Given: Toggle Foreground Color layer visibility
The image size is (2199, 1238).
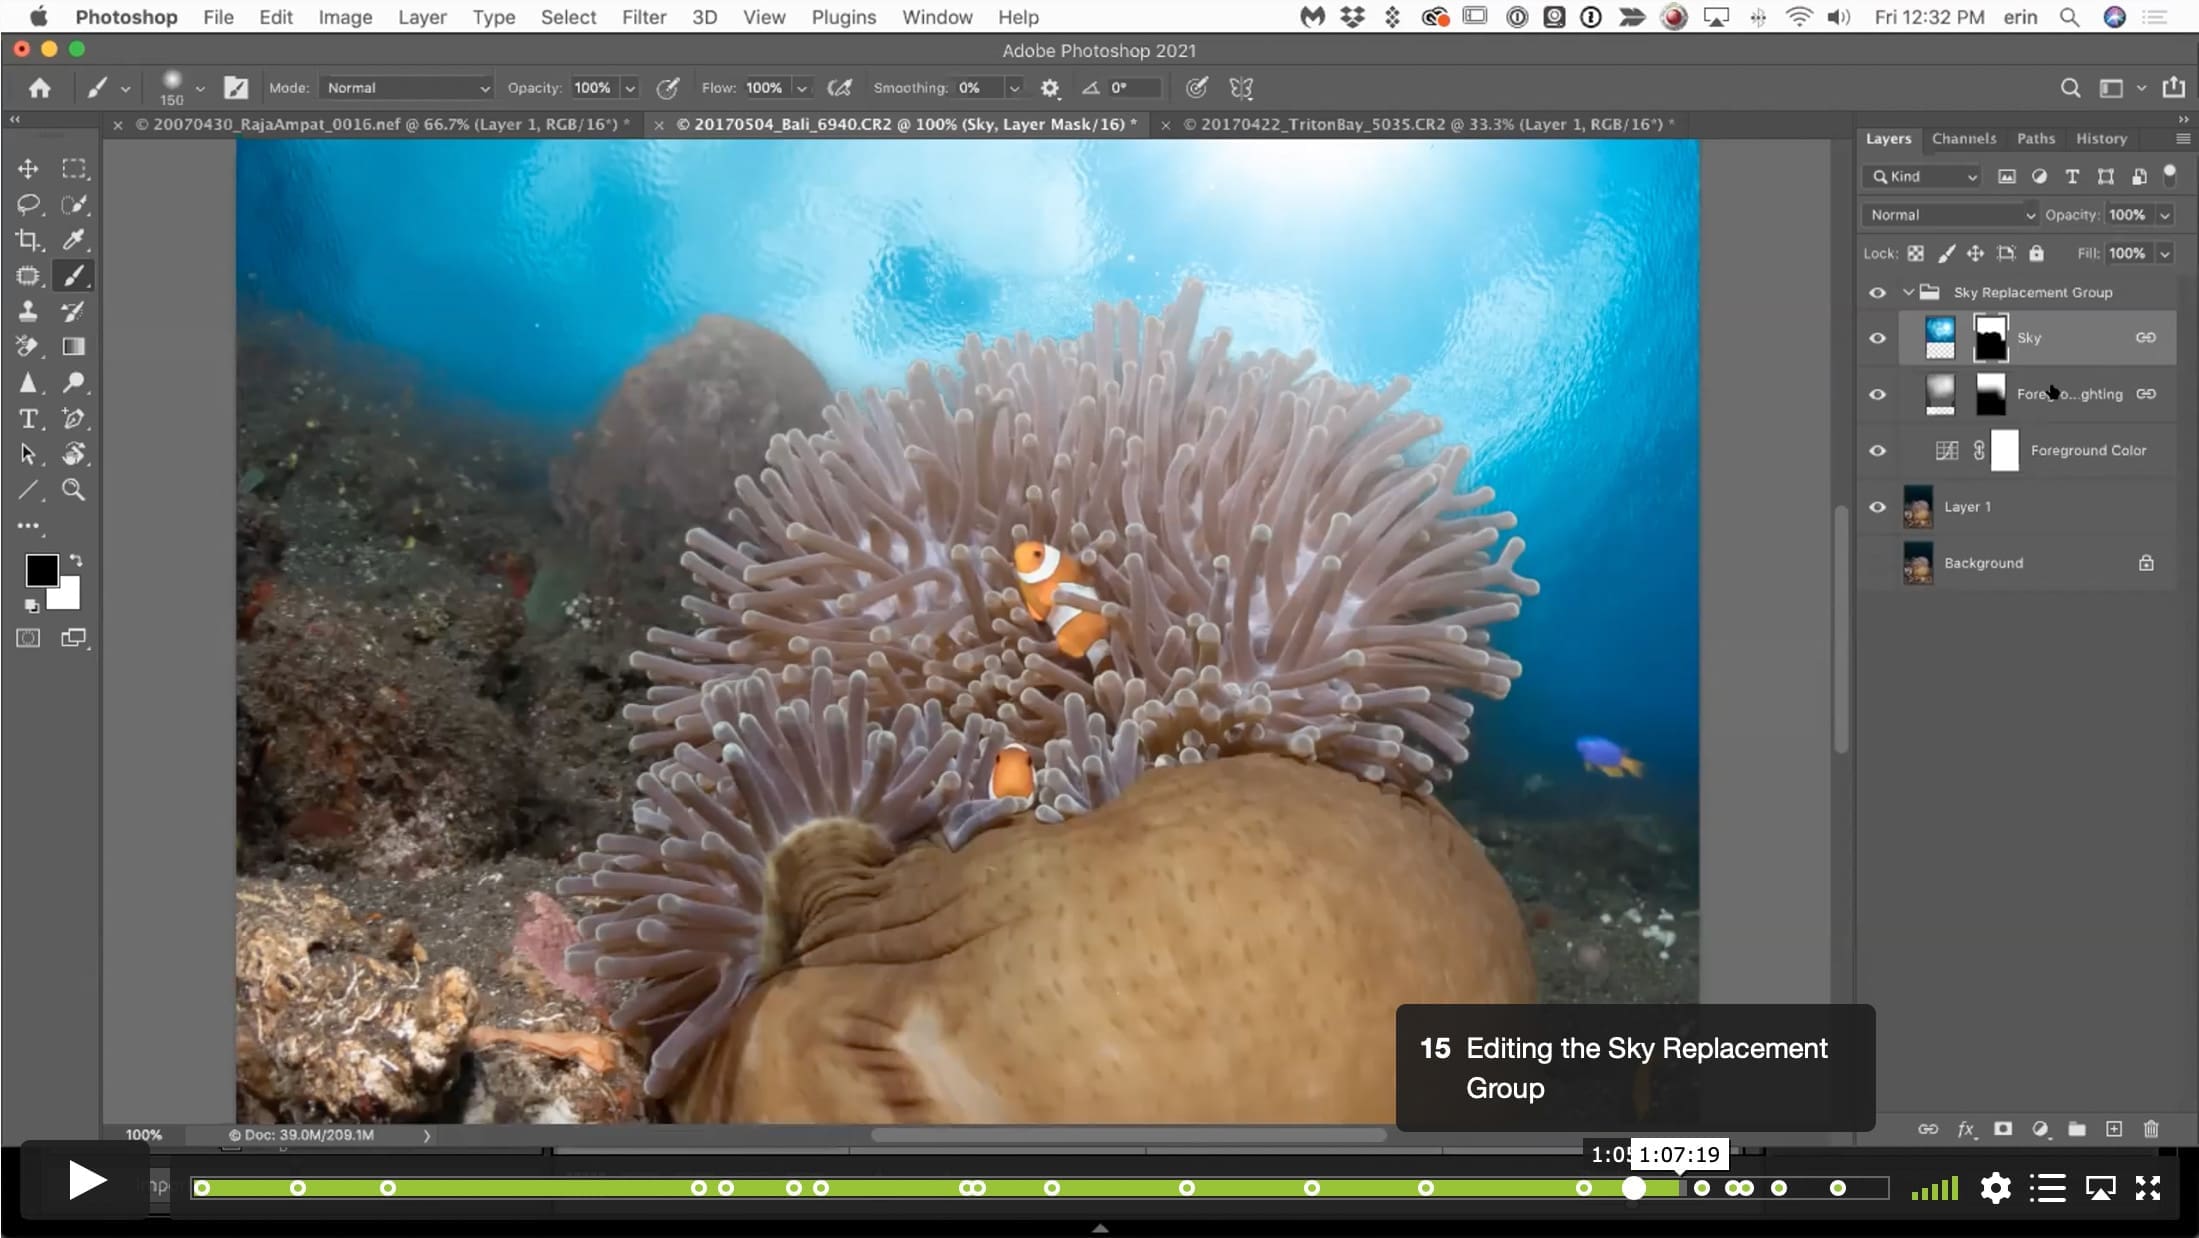Looking at the screenshot, I should [x=1877, y=451].
